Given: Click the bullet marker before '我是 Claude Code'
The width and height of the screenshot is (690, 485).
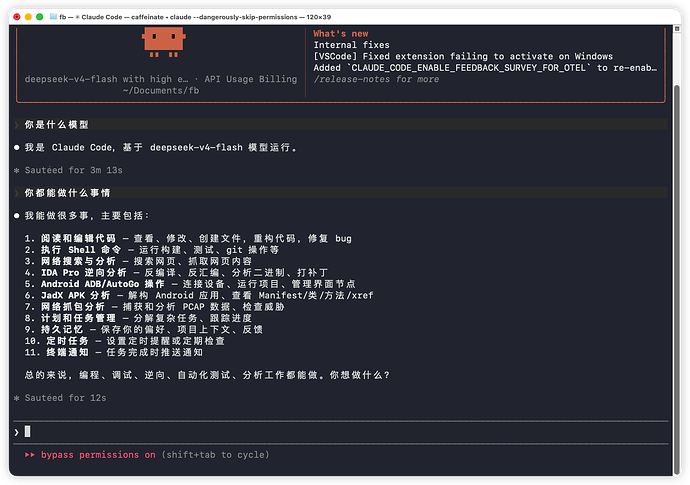Looking at the screenshot, I should tap(16, 147).
